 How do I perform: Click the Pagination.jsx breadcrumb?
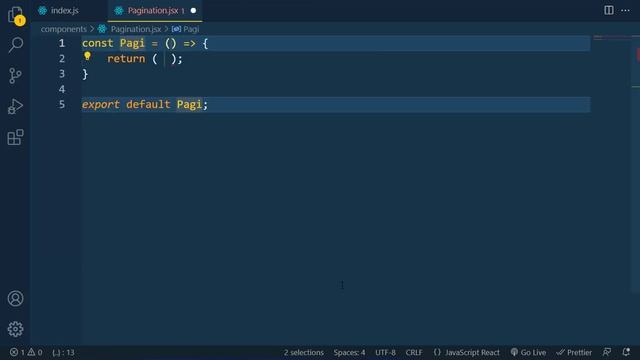pyautogui.click(x=136, y=29)
